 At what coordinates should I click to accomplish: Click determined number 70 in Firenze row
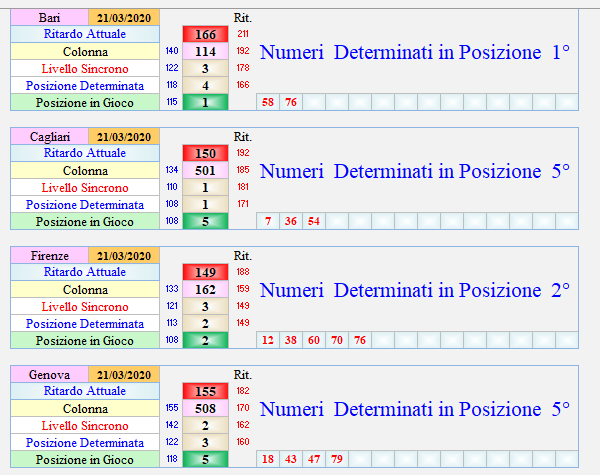click(x=337, y=340)
